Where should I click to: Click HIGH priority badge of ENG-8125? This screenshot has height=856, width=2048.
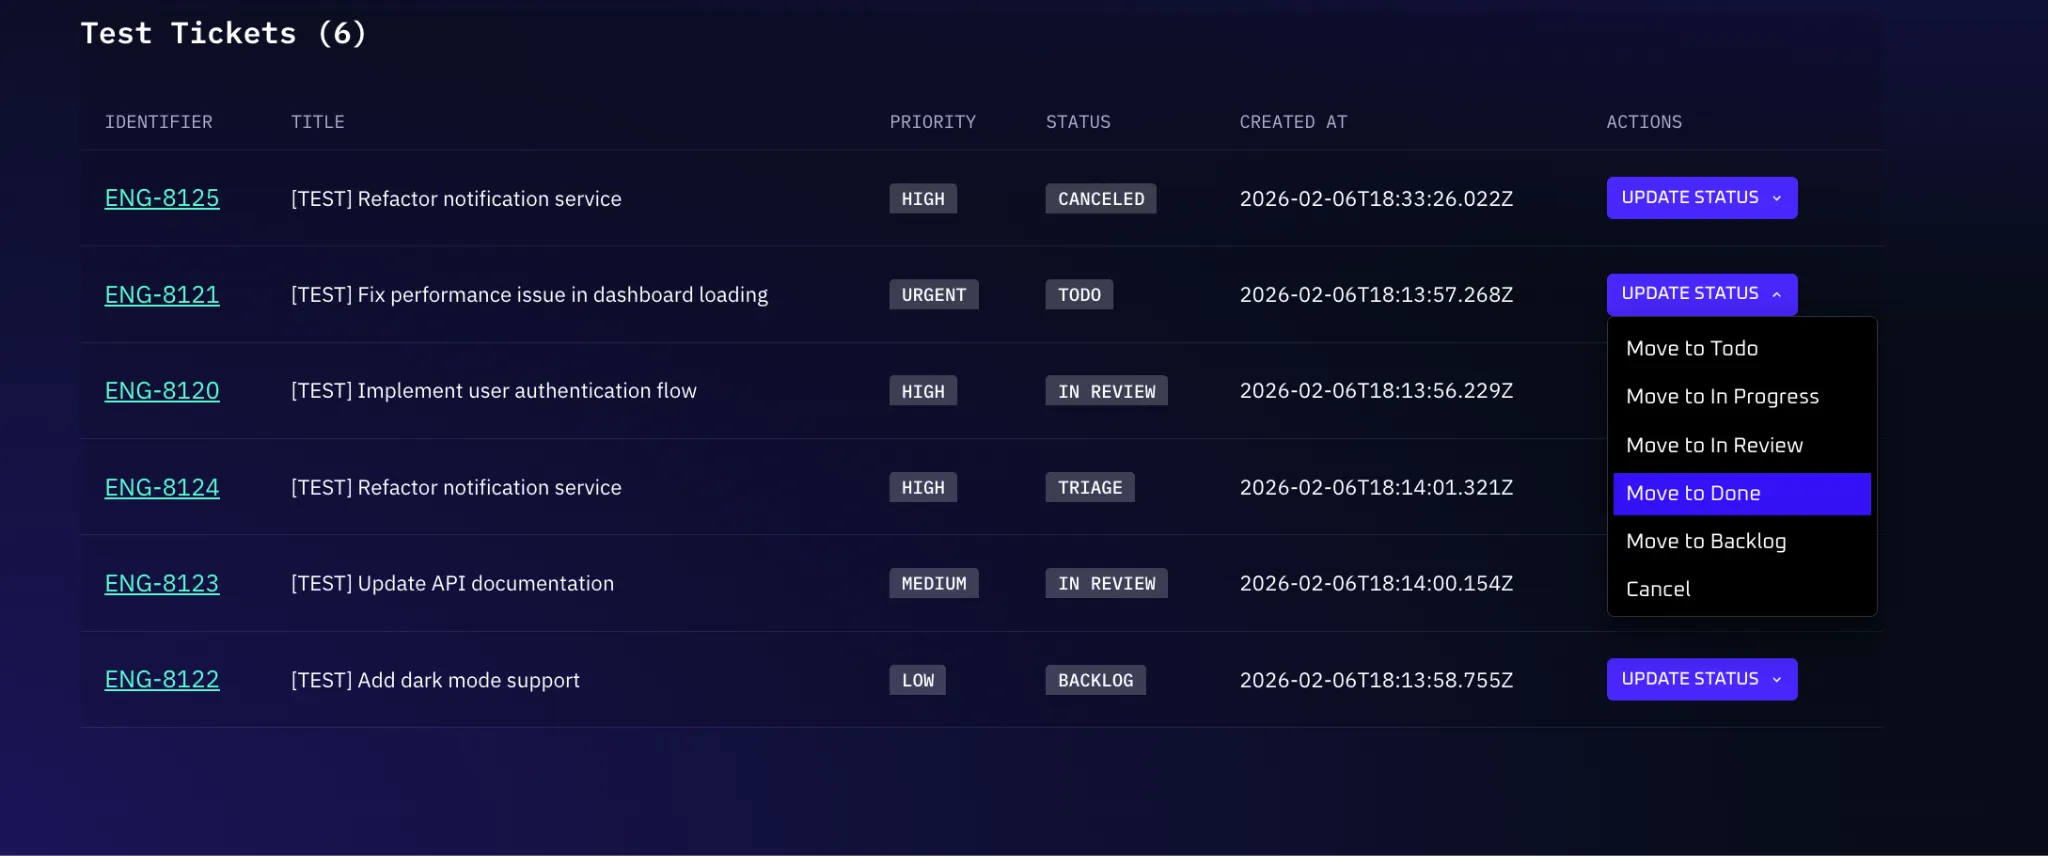point(923,198)
